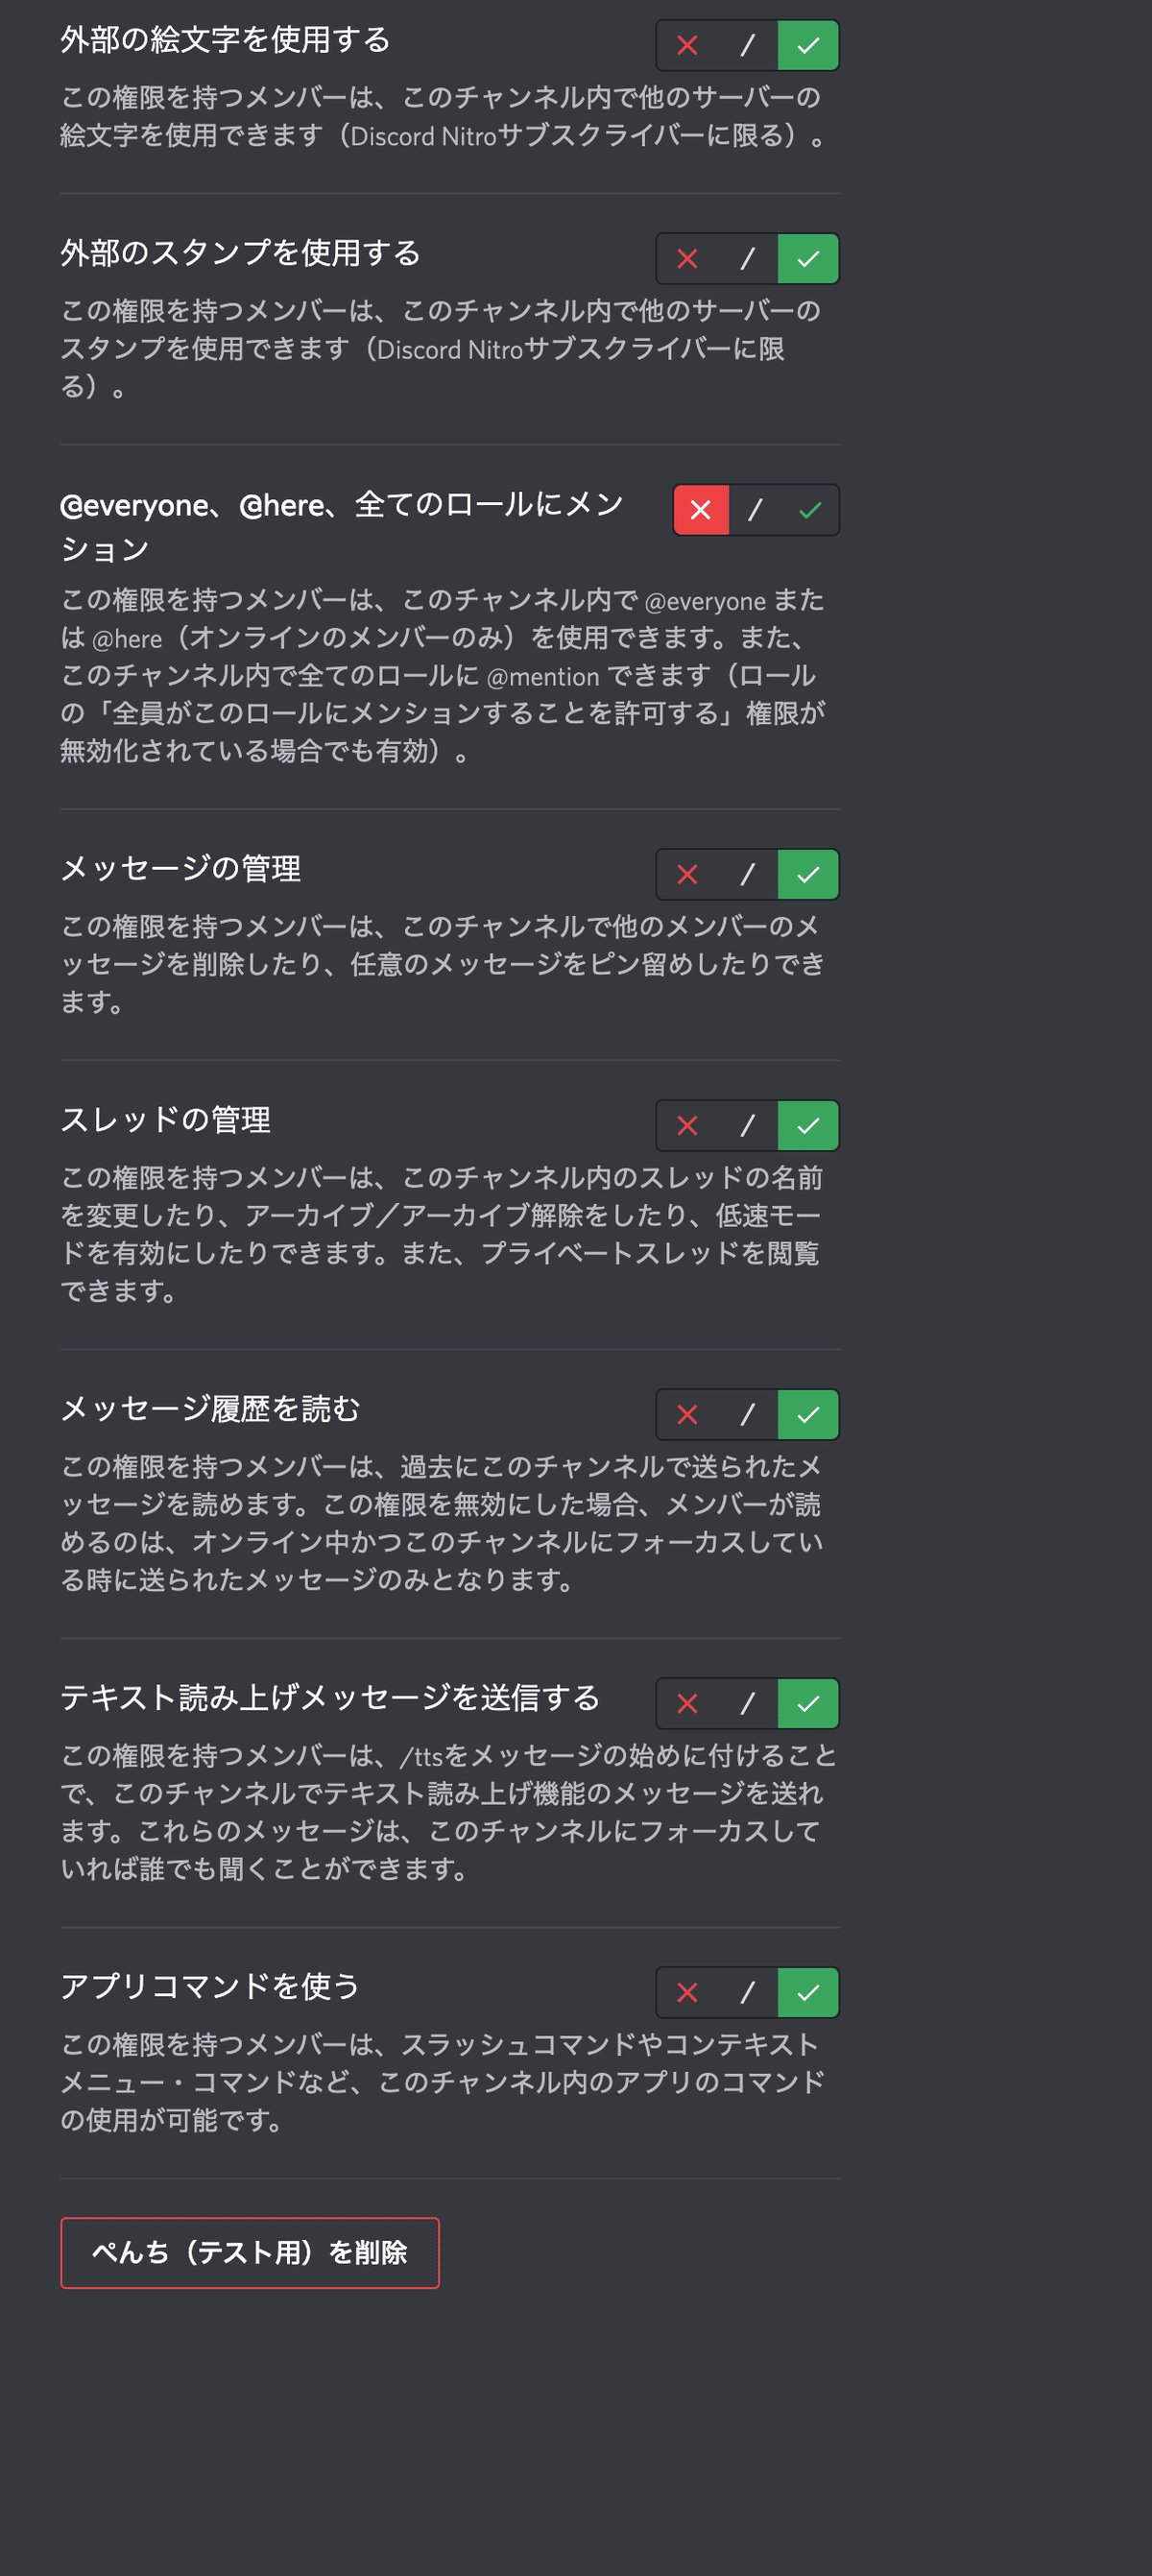Allow the 外部のスタンプを使用する permission
Viewport: 1152px width, 2576px height.
(806, 258)
